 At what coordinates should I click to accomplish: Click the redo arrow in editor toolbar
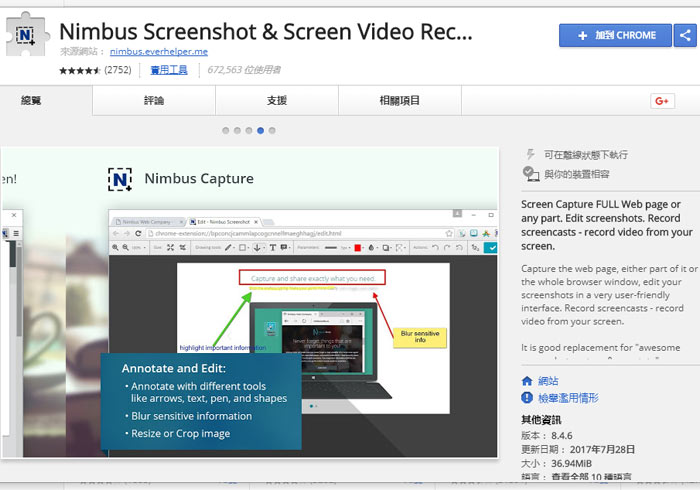447,247
